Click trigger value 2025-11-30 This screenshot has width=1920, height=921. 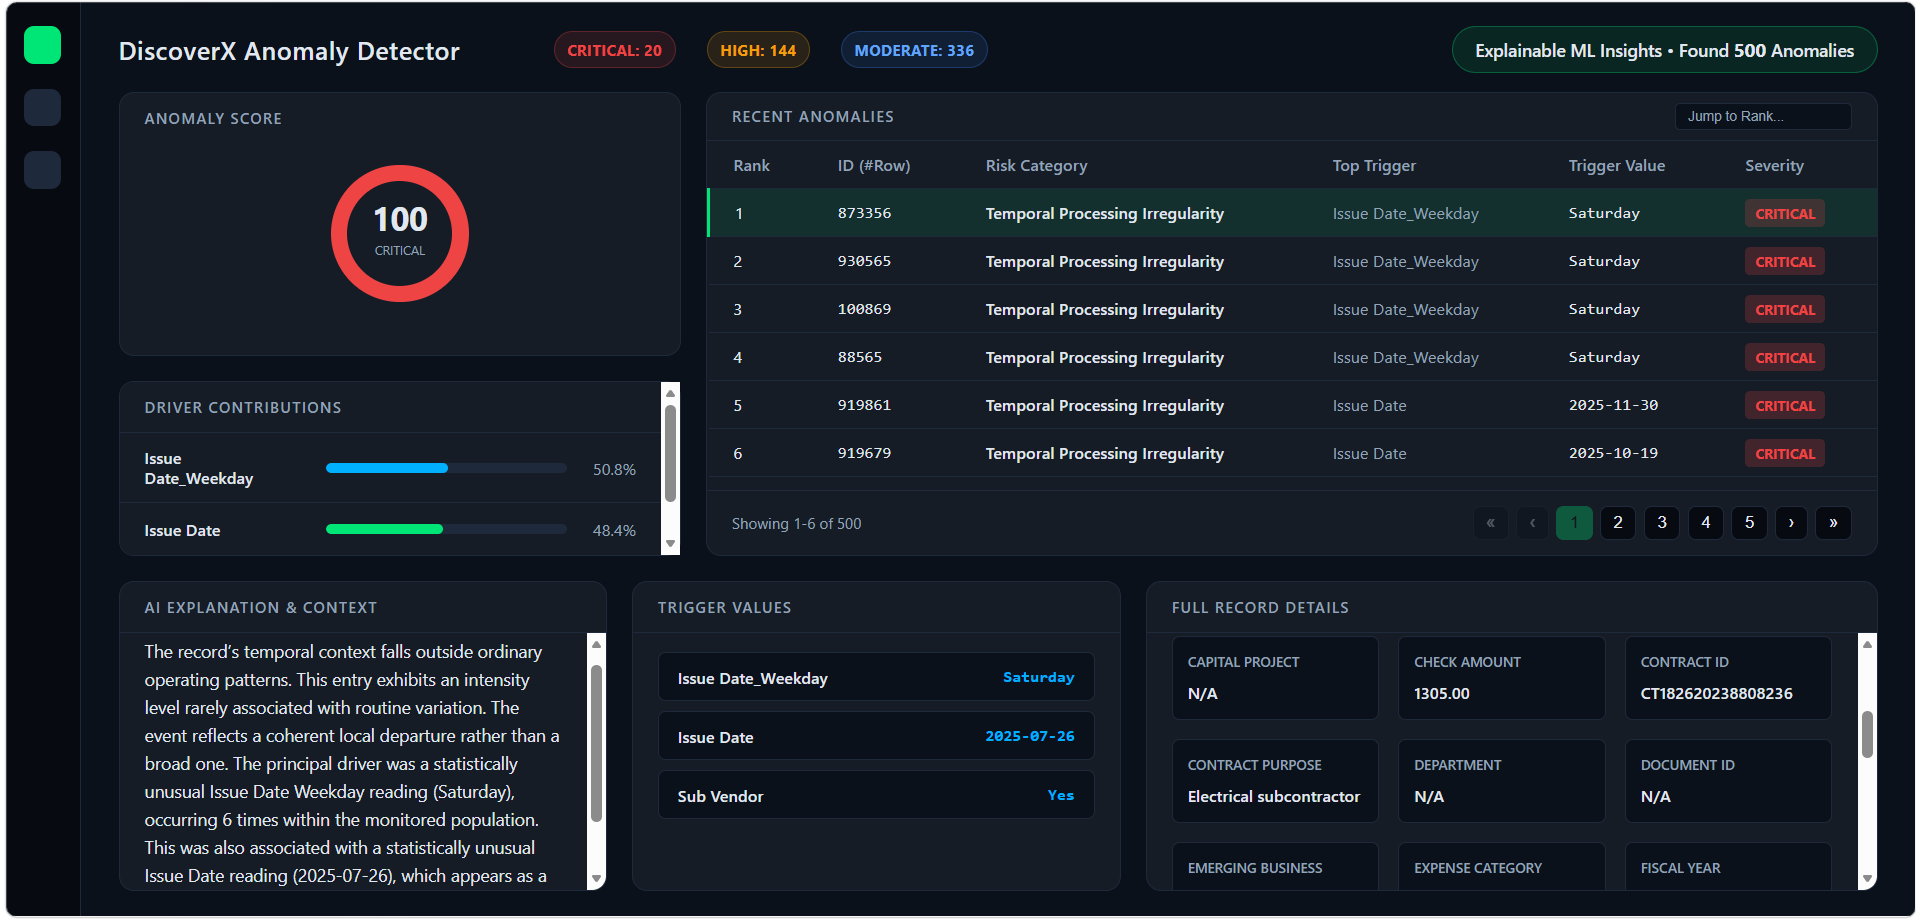(1613, 405)
